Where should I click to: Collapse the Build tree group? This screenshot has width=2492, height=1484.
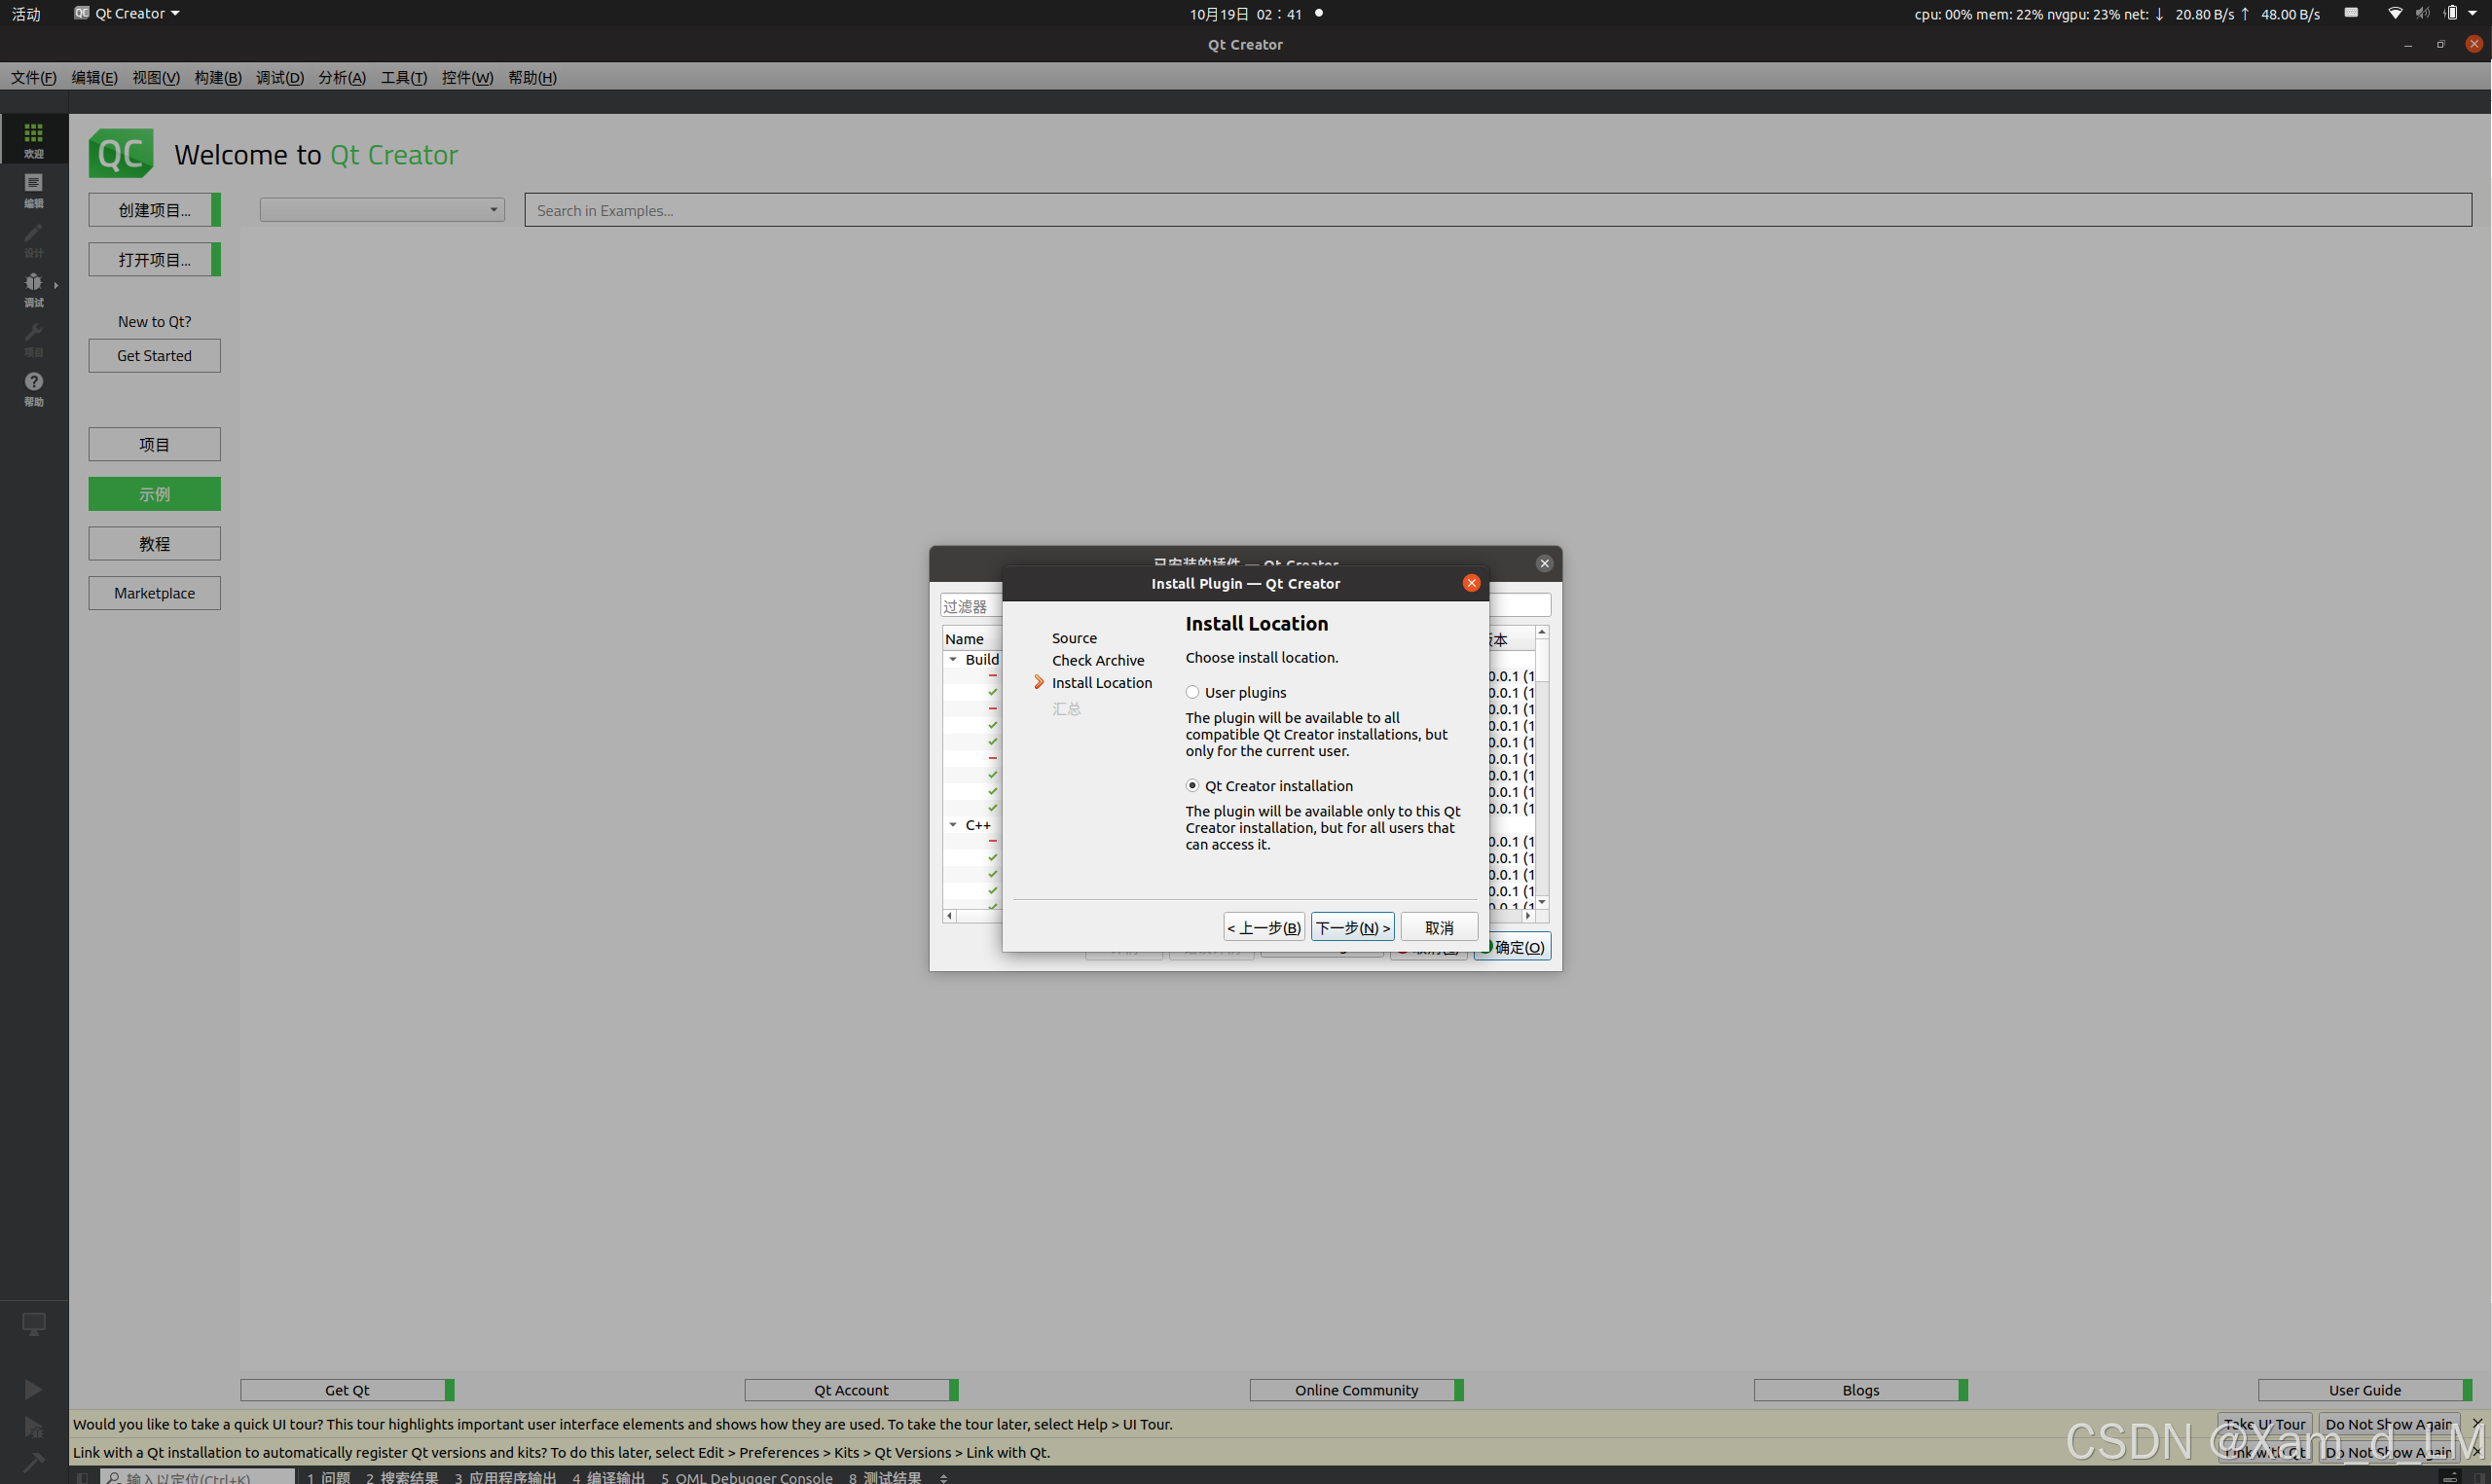click(x=953, y=660)
